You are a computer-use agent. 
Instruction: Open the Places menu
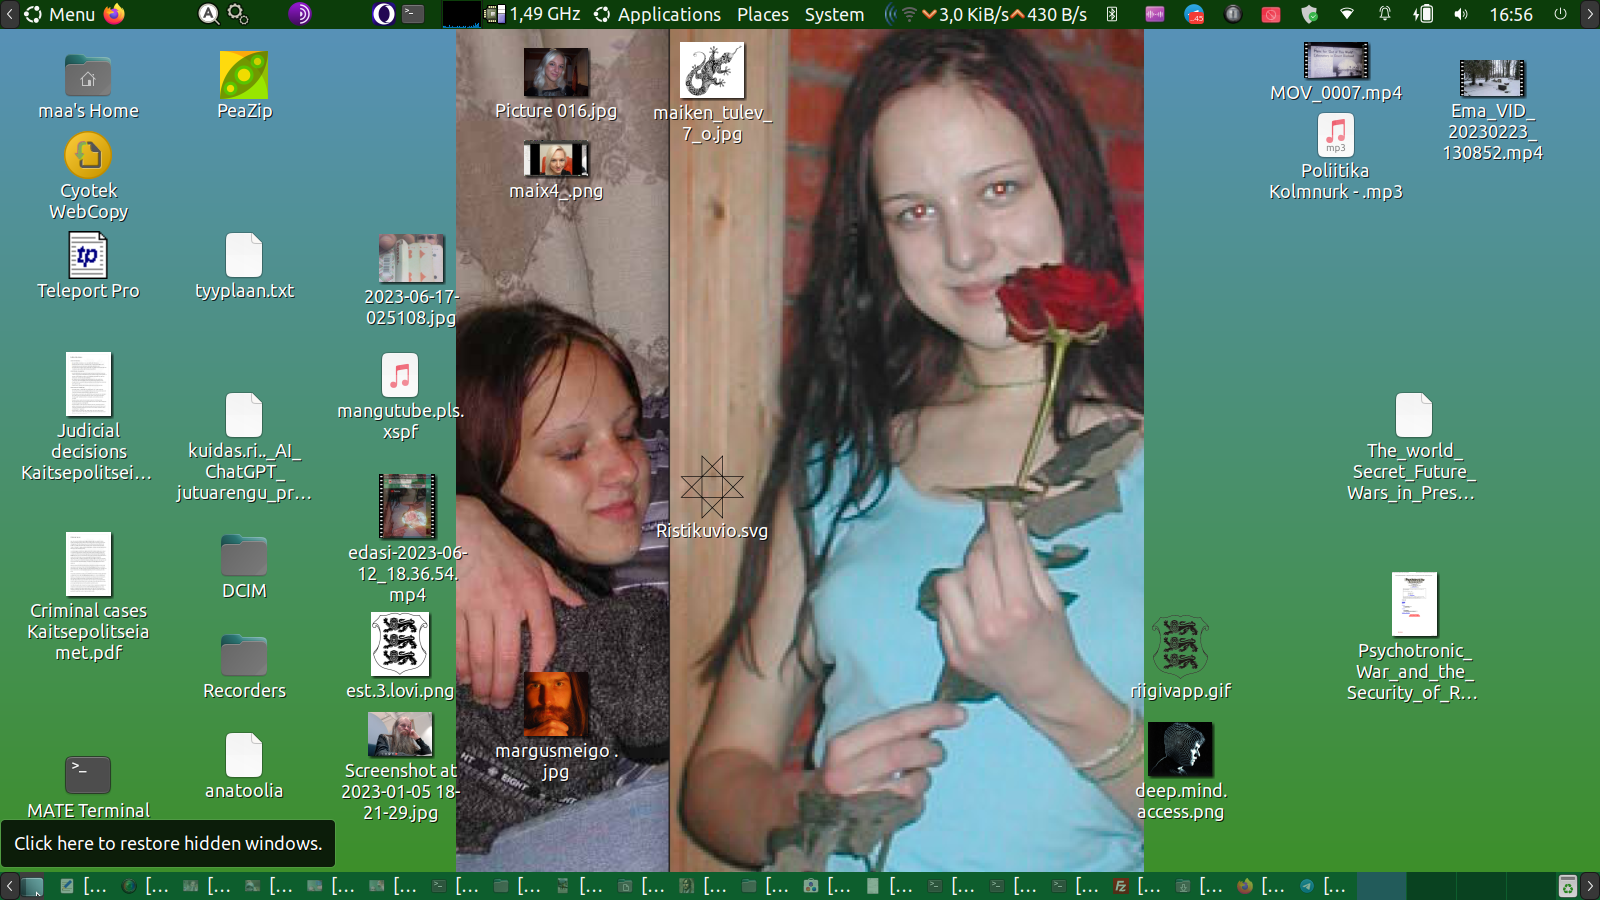point(763,14)
